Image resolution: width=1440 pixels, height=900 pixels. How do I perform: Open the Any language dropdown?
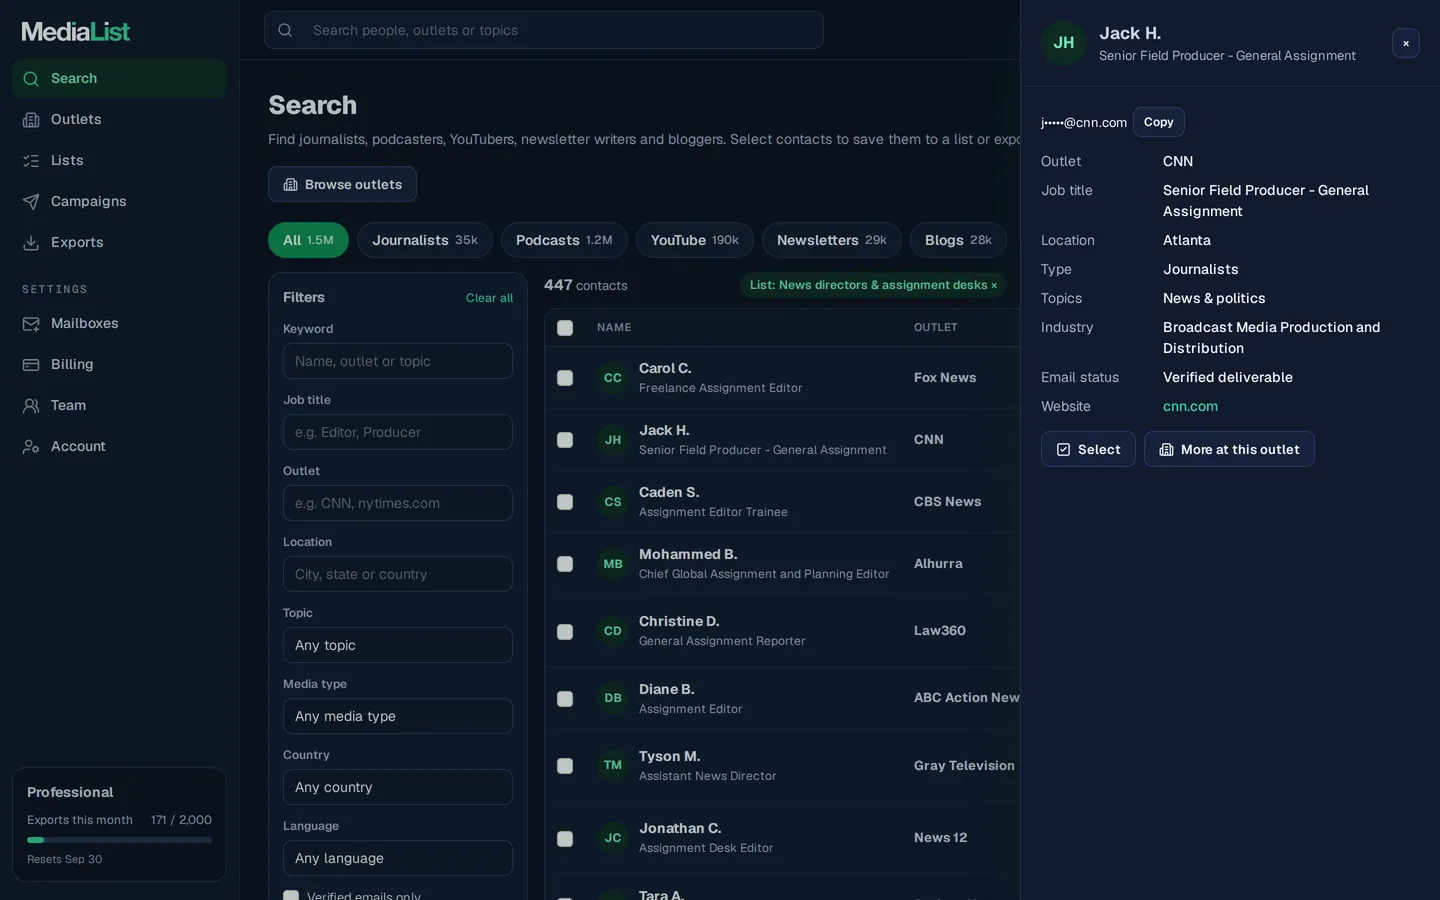coord(398,858)
